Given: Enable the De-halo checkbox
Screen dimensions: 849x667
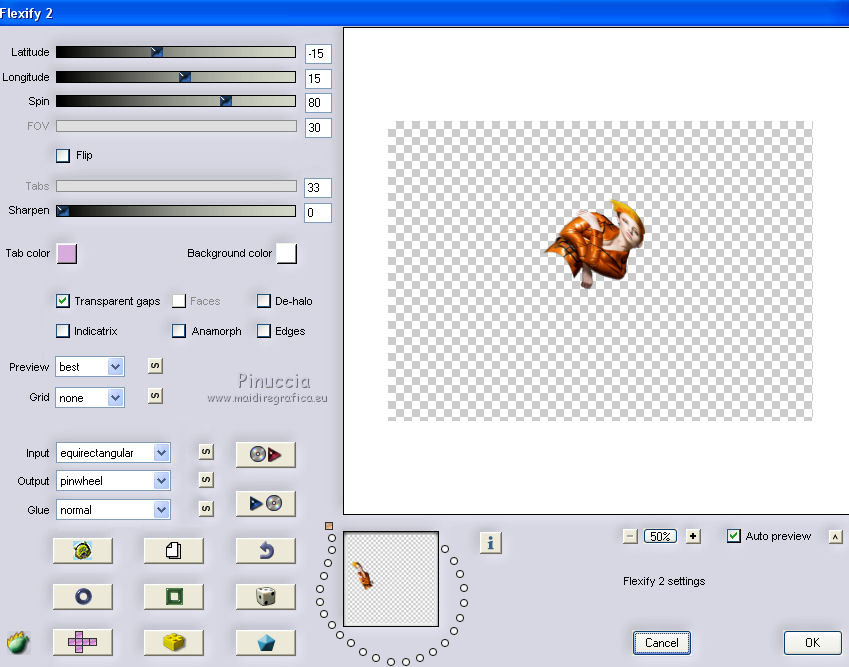Looking at the screenshot, I should pos(264,301).
